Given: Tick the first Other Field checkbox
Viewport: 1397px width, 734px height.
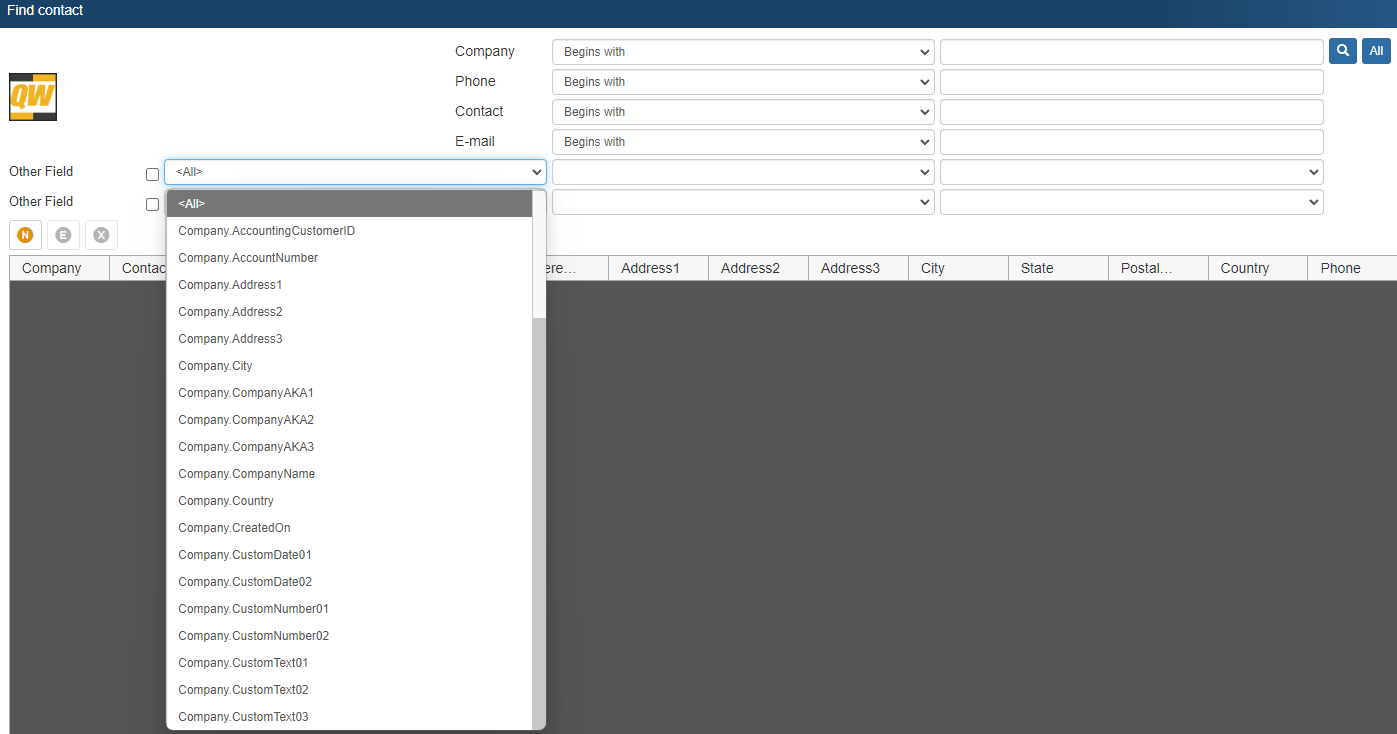Looking at the screenshot, I should (152, 174).
